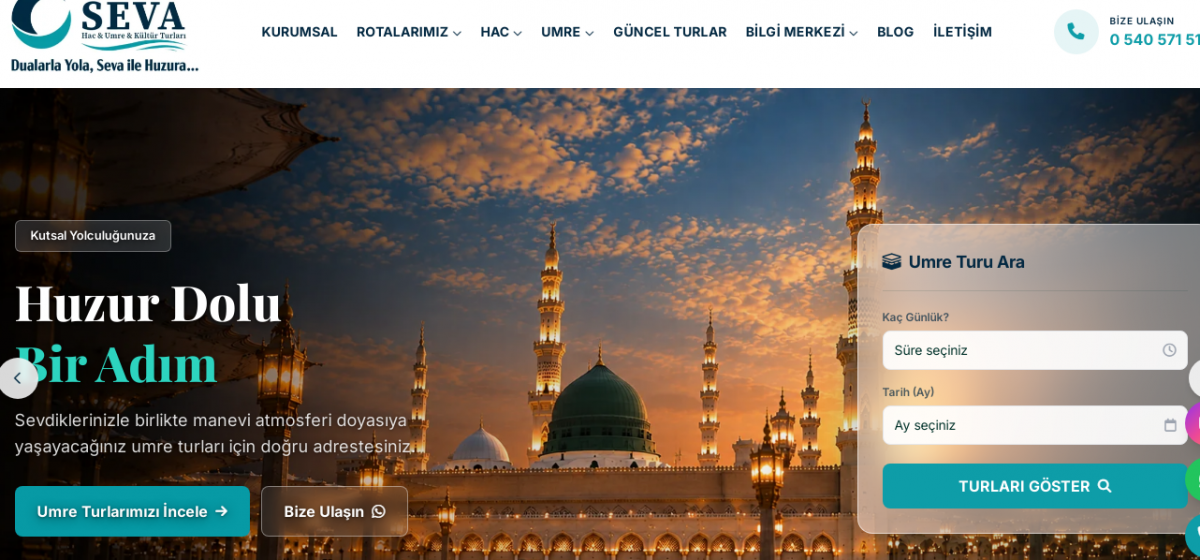Click the SEVA logo

tap(104, 36)
